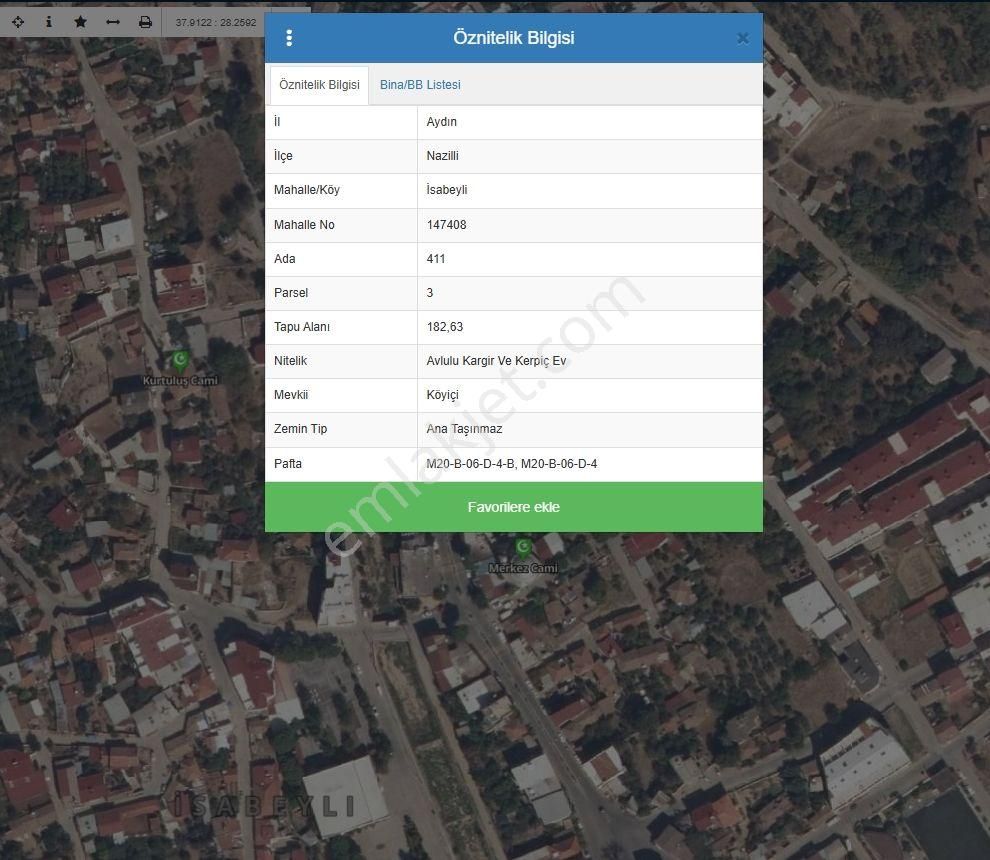Select Mahalle No value 147408
Viewport: 990px width, 860px height.
[446, 225]
